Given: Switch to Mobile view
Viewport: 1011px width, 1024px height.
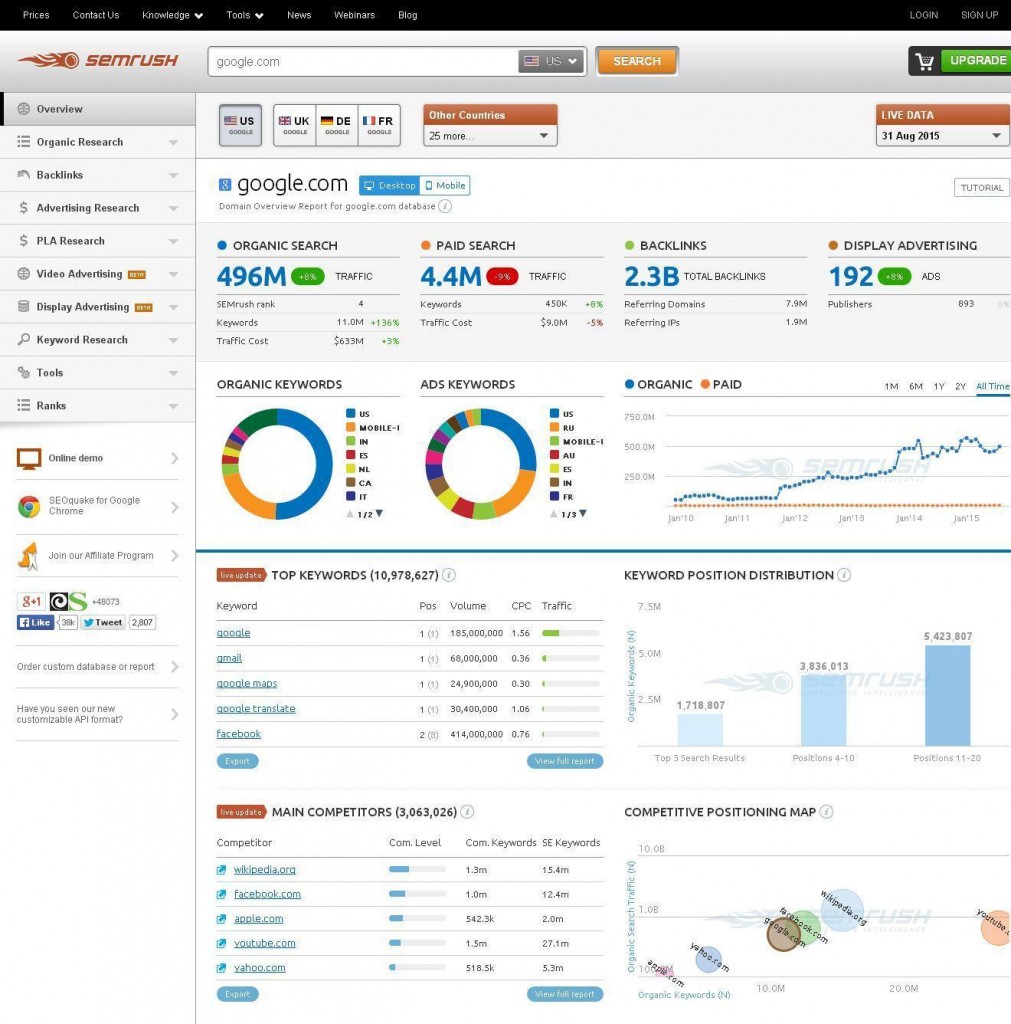Looking at the screenshot, I should click(x=445, y=185).
